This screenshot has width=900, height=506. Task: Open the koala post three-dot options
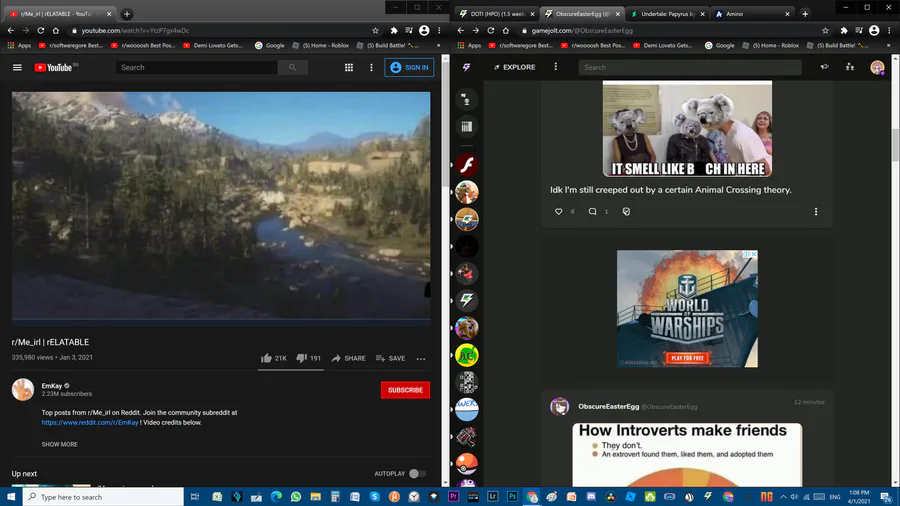(816, 212)
